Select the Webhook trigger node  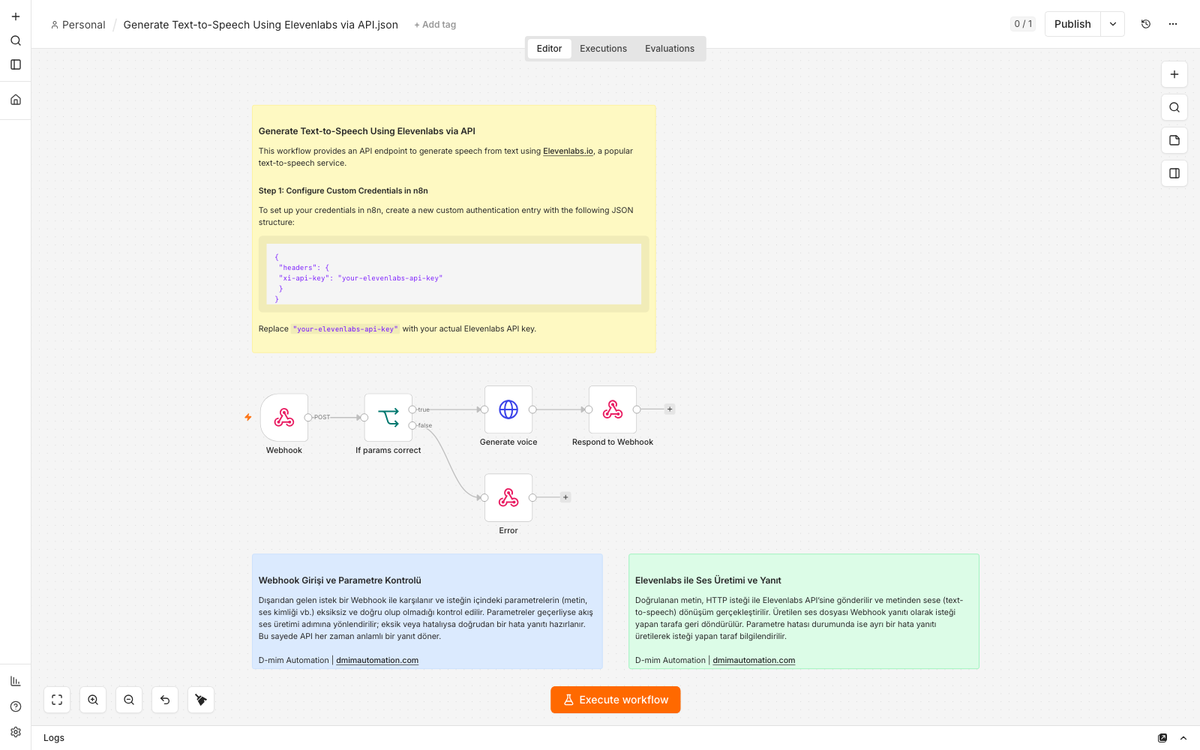tap(284, 417)
